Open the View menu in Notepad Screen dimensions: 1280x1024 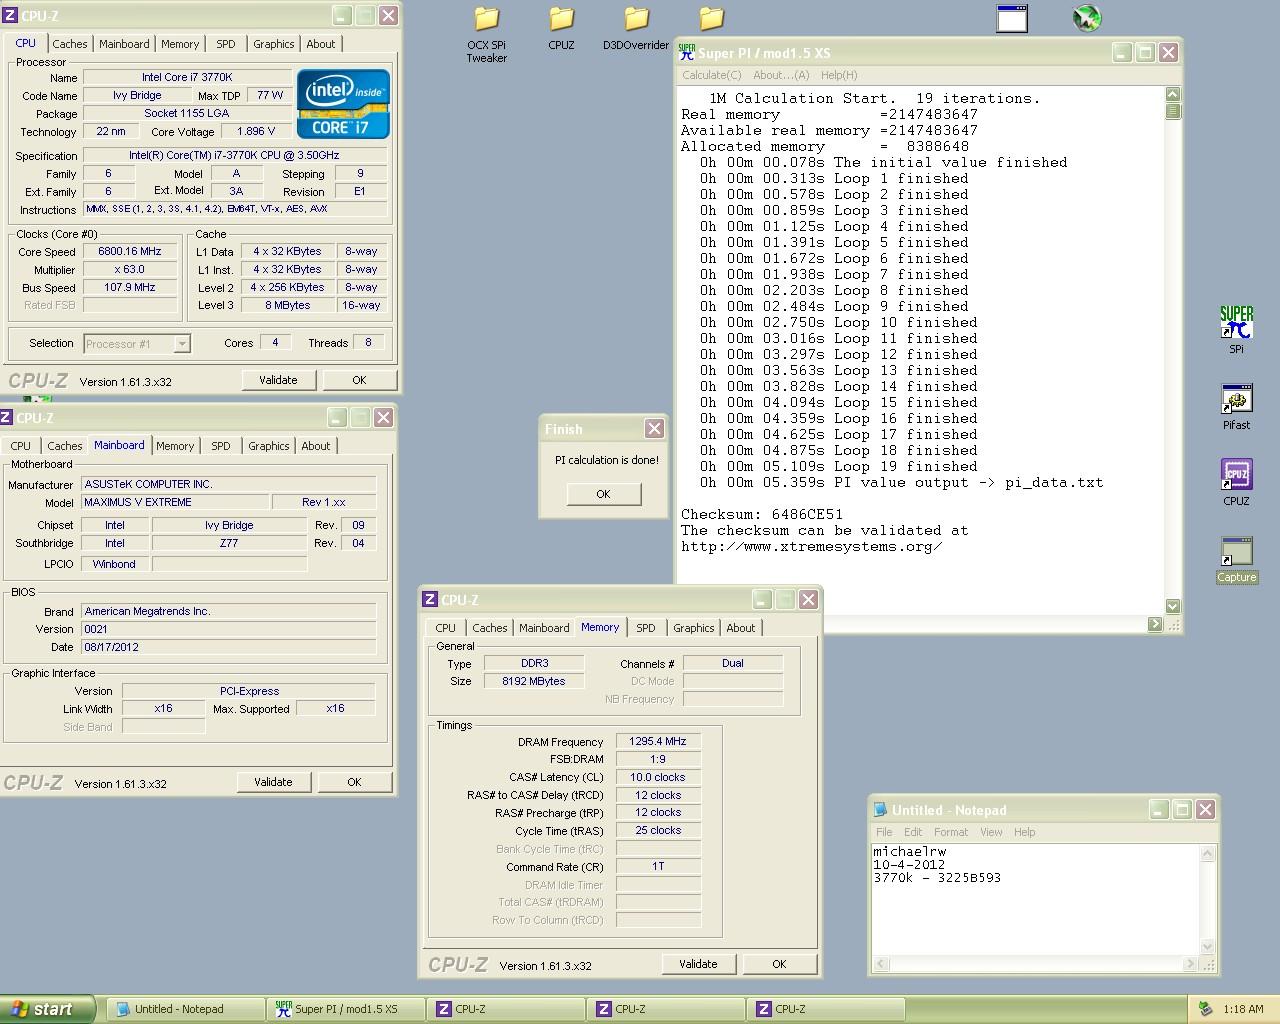[x=991, y=832]
